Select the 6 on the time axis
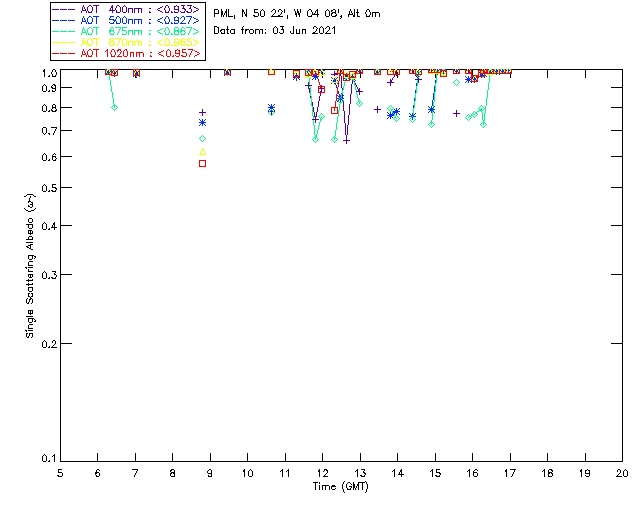This screenshot has width=640, height=512. [98, 473]
